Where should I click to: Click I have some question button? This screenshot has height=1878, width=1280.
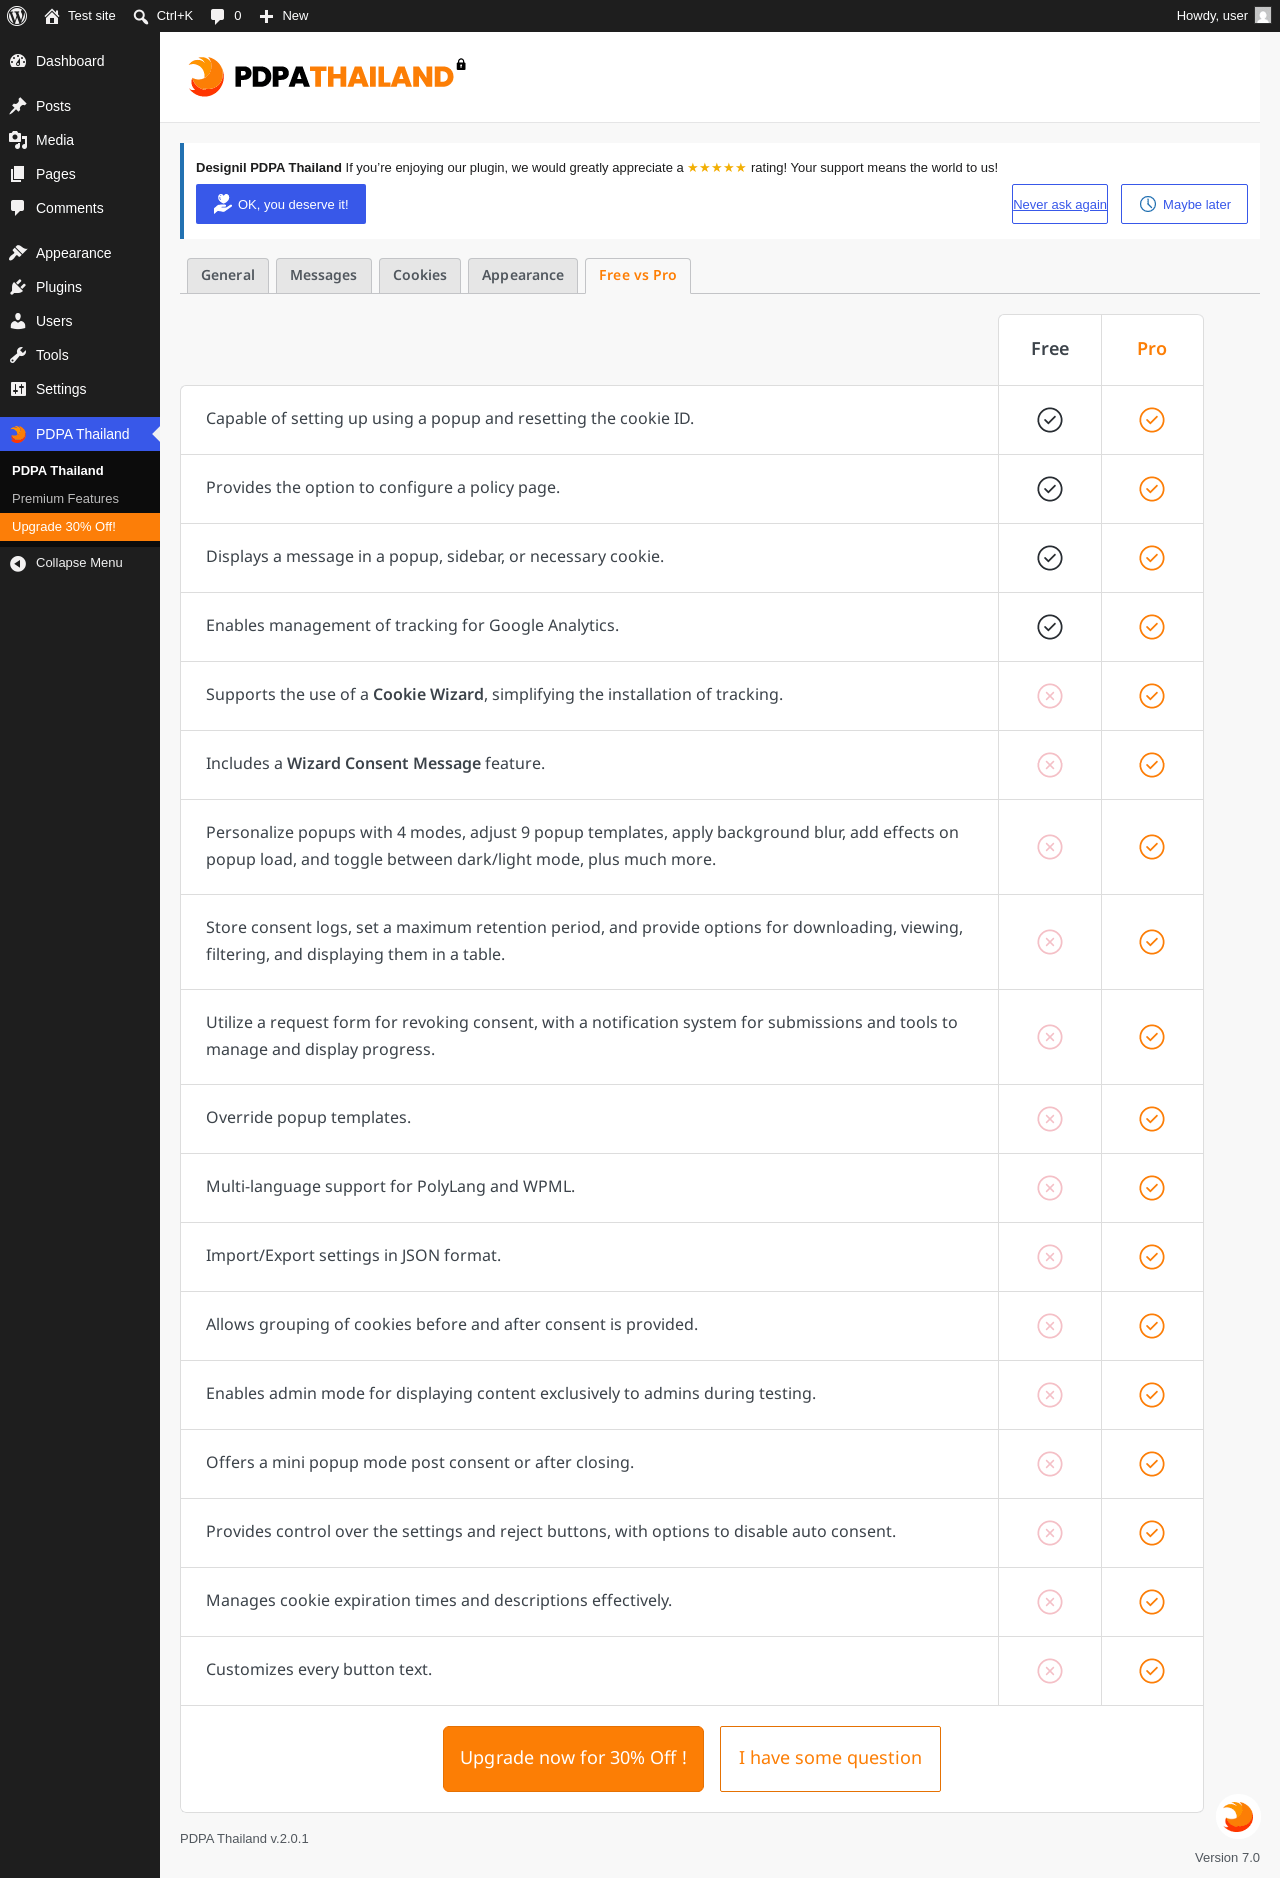[830, 1759]
